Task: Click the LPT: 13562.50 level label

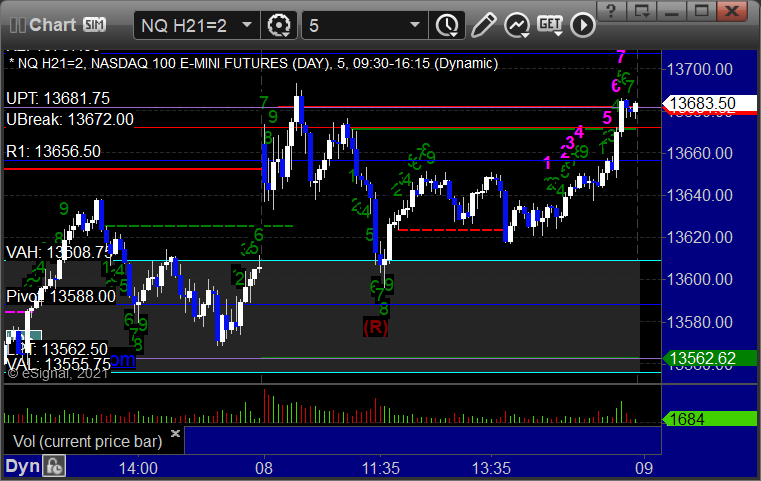Action: click(x=57, y=349)
